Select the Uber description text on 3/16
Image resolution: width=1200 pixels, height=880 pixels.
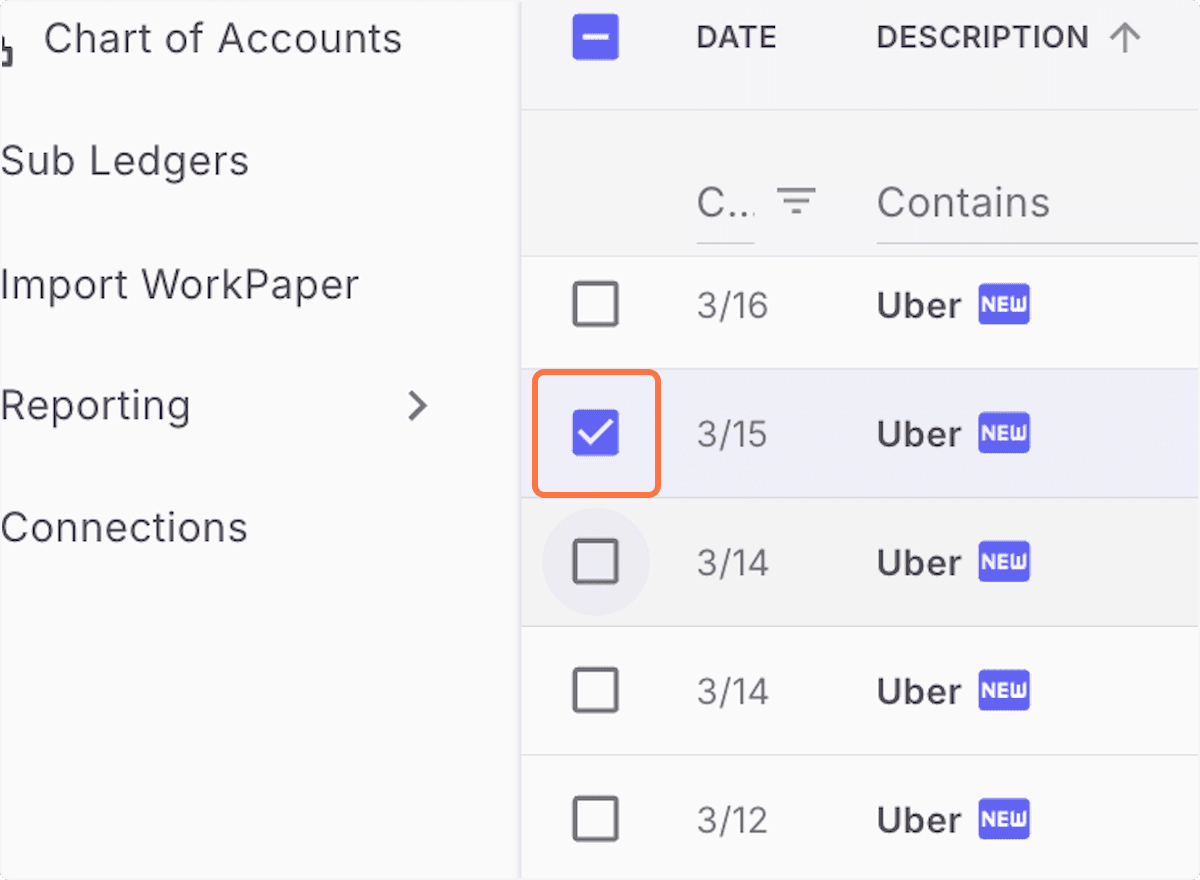[x=917, y=304]
